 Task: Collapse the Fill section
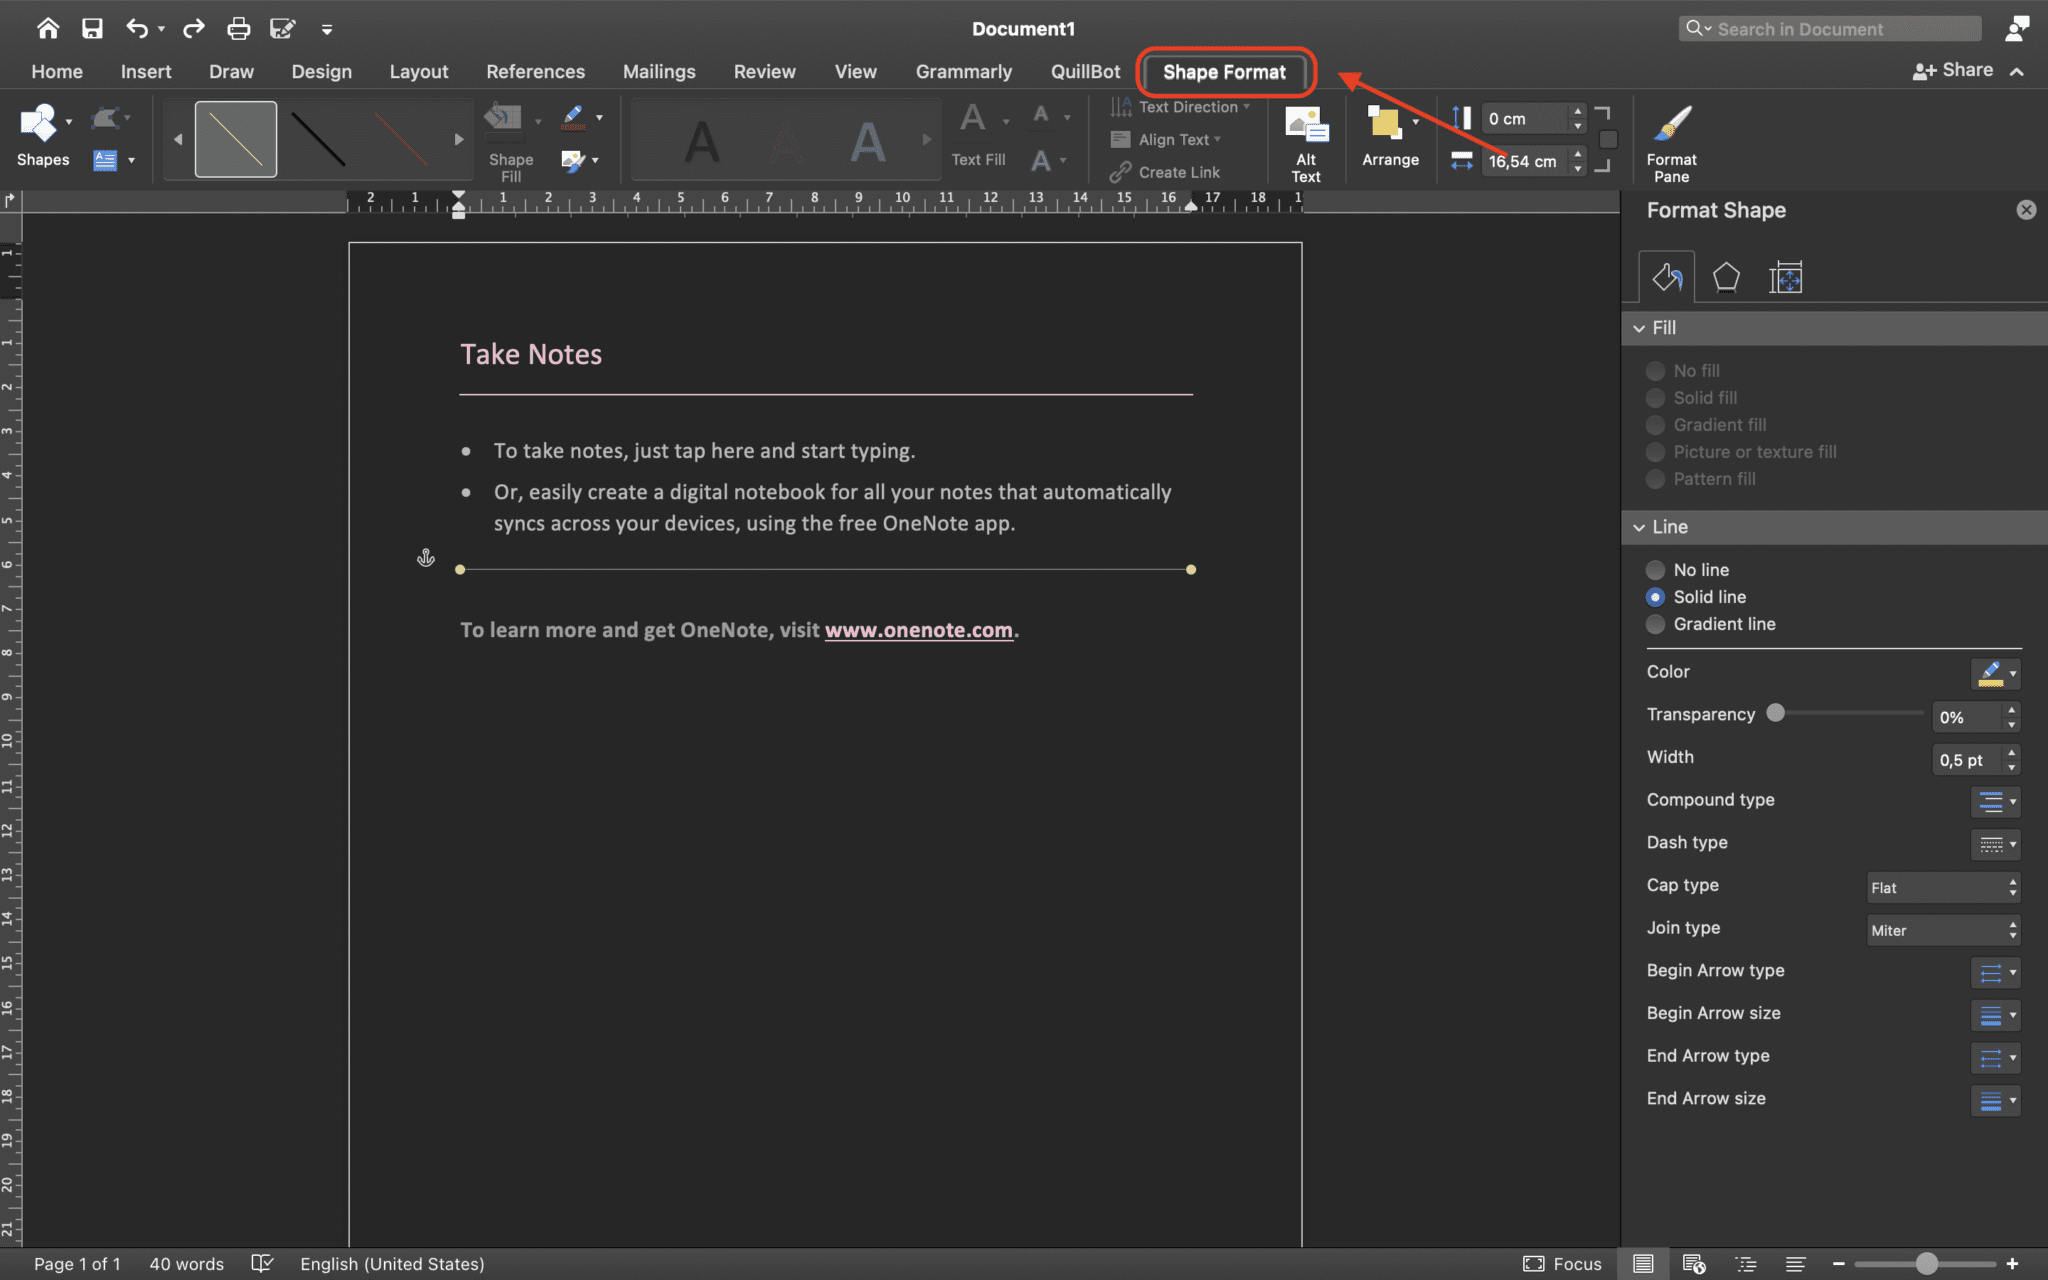coord(1640,328)
